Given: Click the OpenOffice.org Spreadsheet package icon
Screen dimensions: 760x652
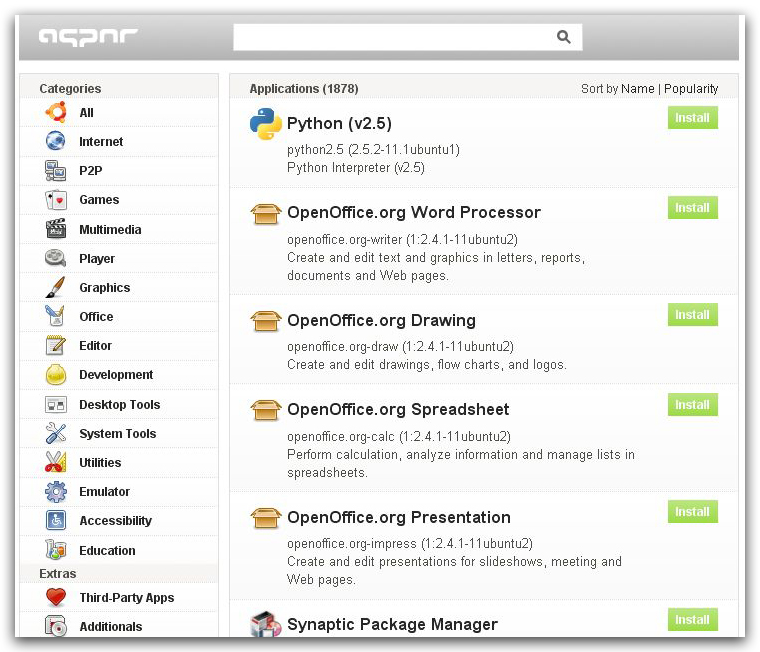Looking at the screenshot, I should pyautogui.click(x=266, y=410).
